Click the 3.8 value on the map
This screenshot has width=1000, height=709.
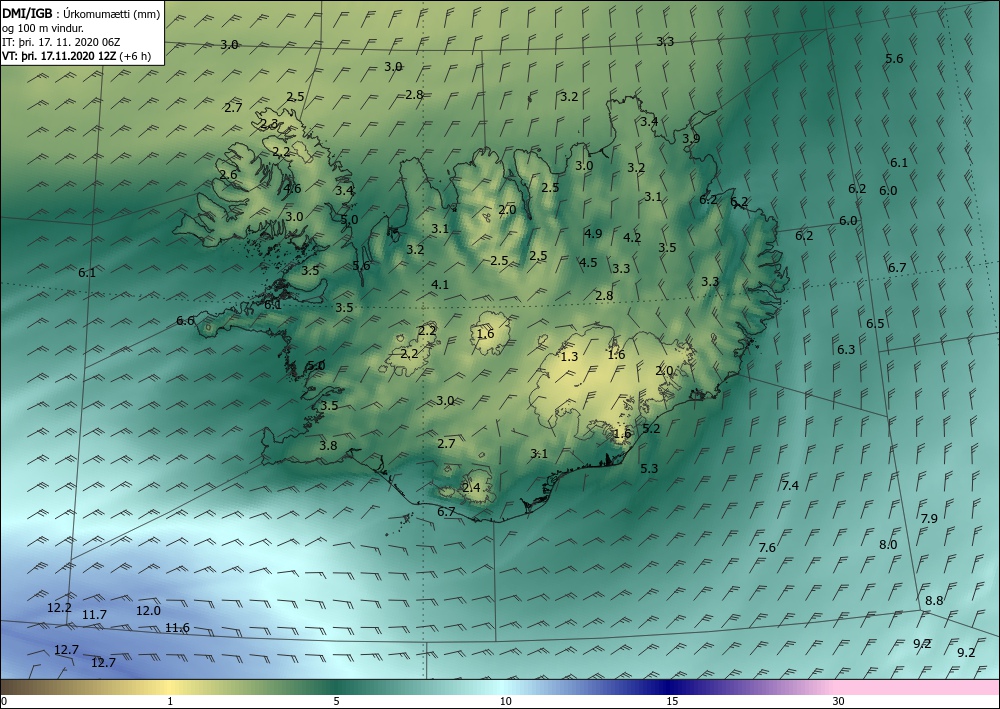point(328,446)
